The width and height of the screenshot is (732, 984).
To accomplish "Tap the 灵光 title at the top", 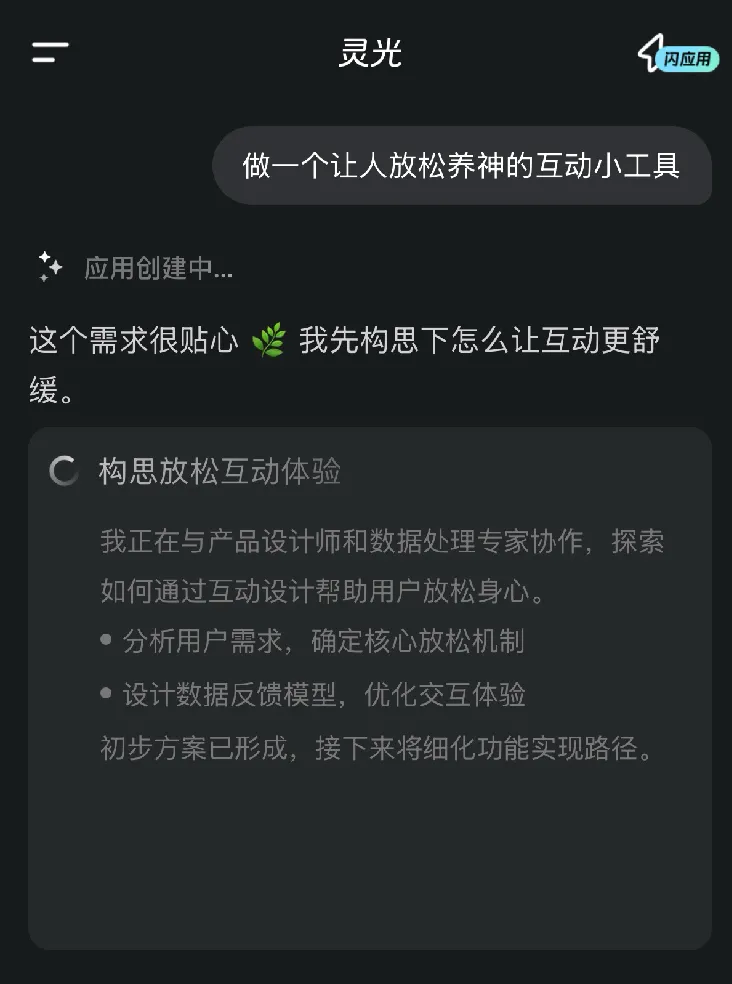I will tap(370, 53).
